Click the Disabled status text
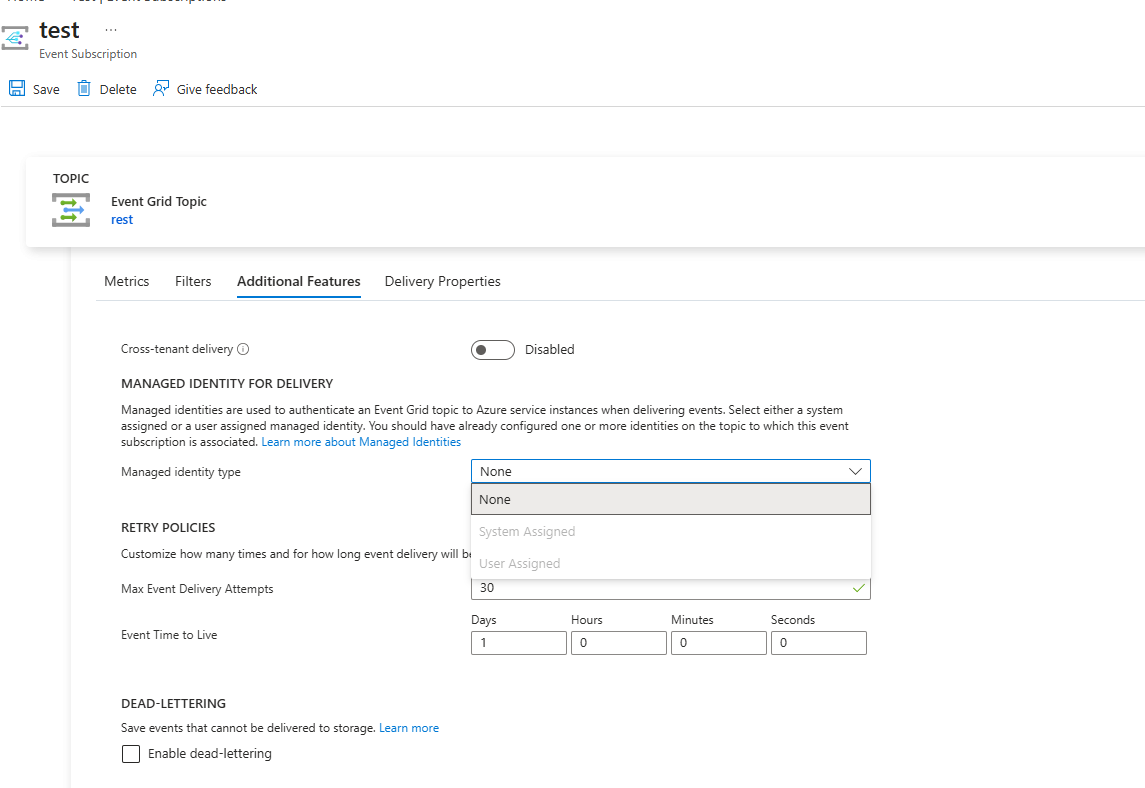Image resolution: width=1145 pixels, height=788 pixels. (549, 350)
